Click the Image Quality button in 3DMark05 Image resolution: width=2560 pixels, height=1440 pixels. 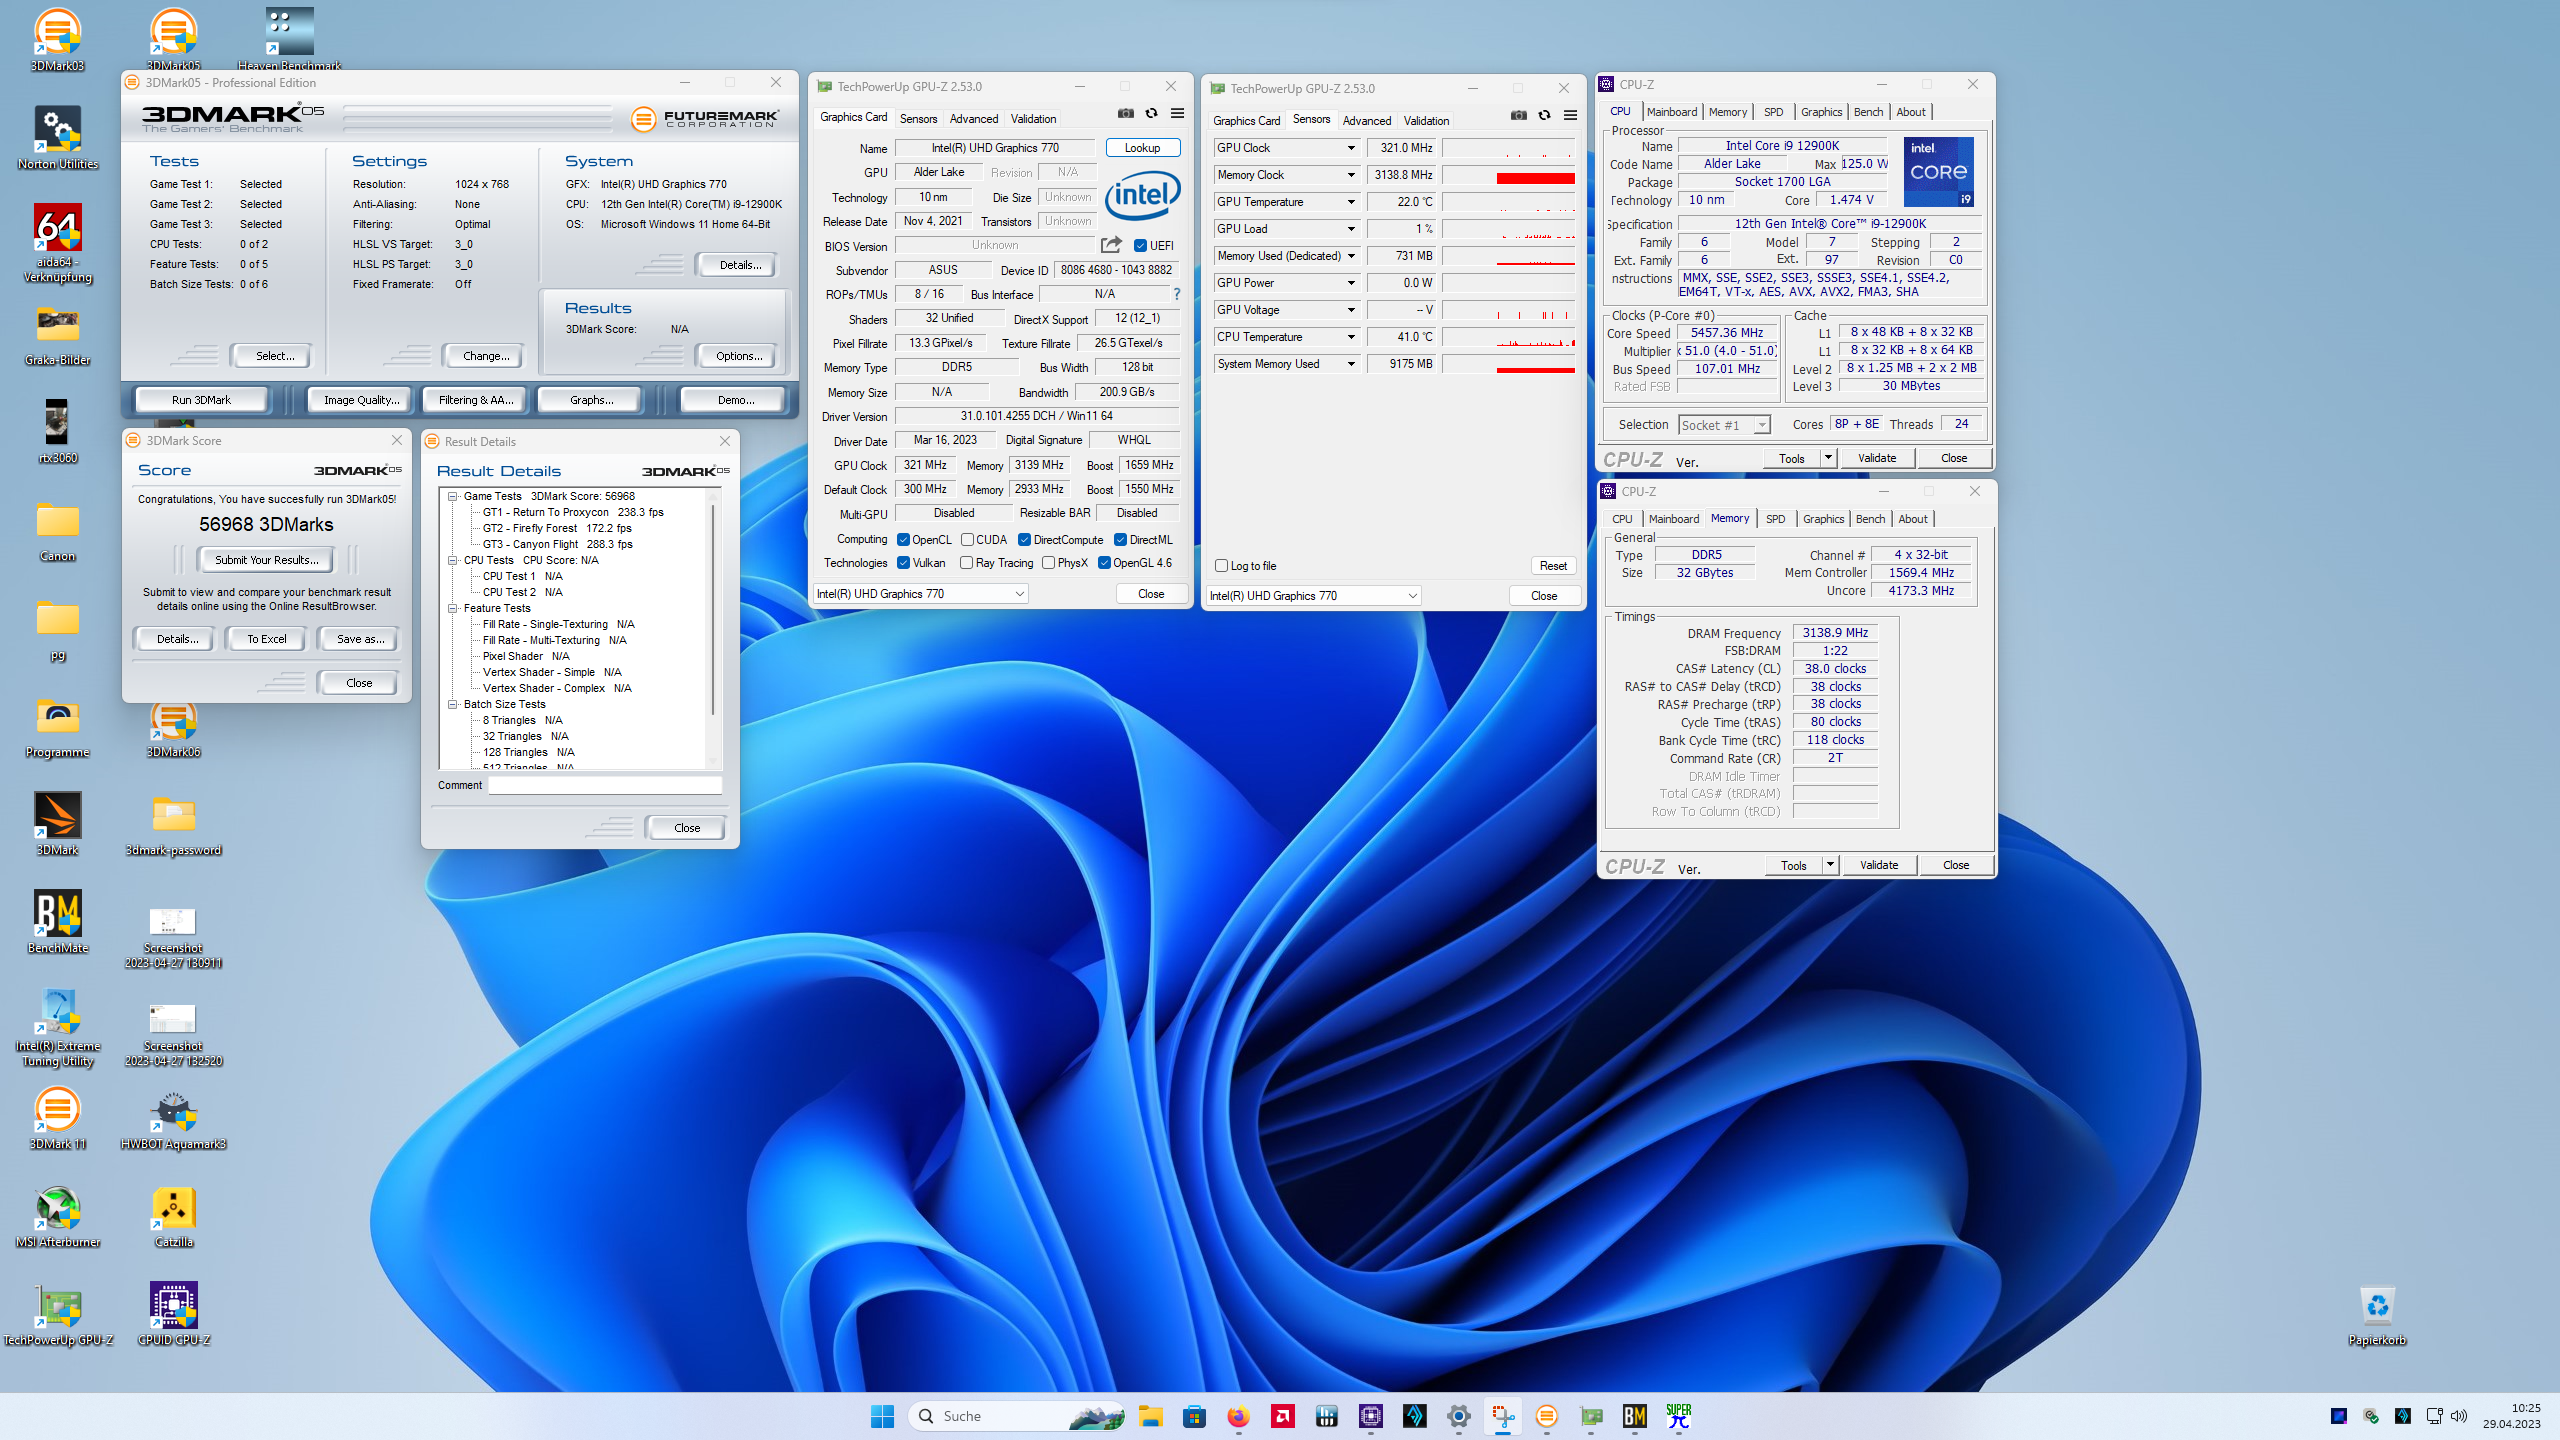[361, 400]
